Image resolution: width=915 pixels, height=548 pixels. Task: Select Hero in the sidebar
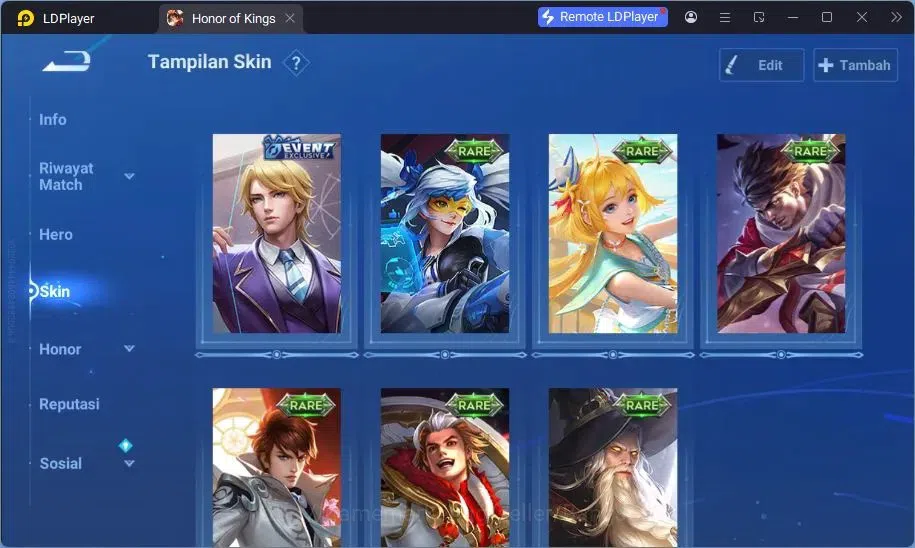56,235
